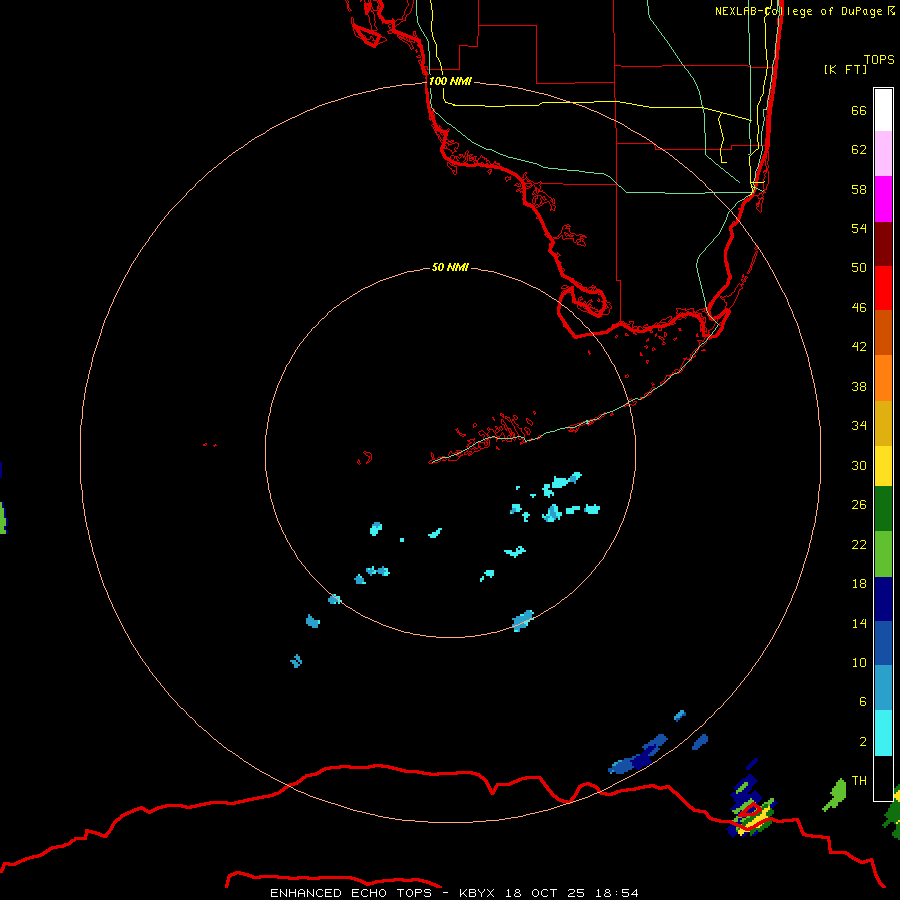Select the dark red legend swatch
This screenshot has width=900, height=900.
pyautogui.click(x=883, y=243)
